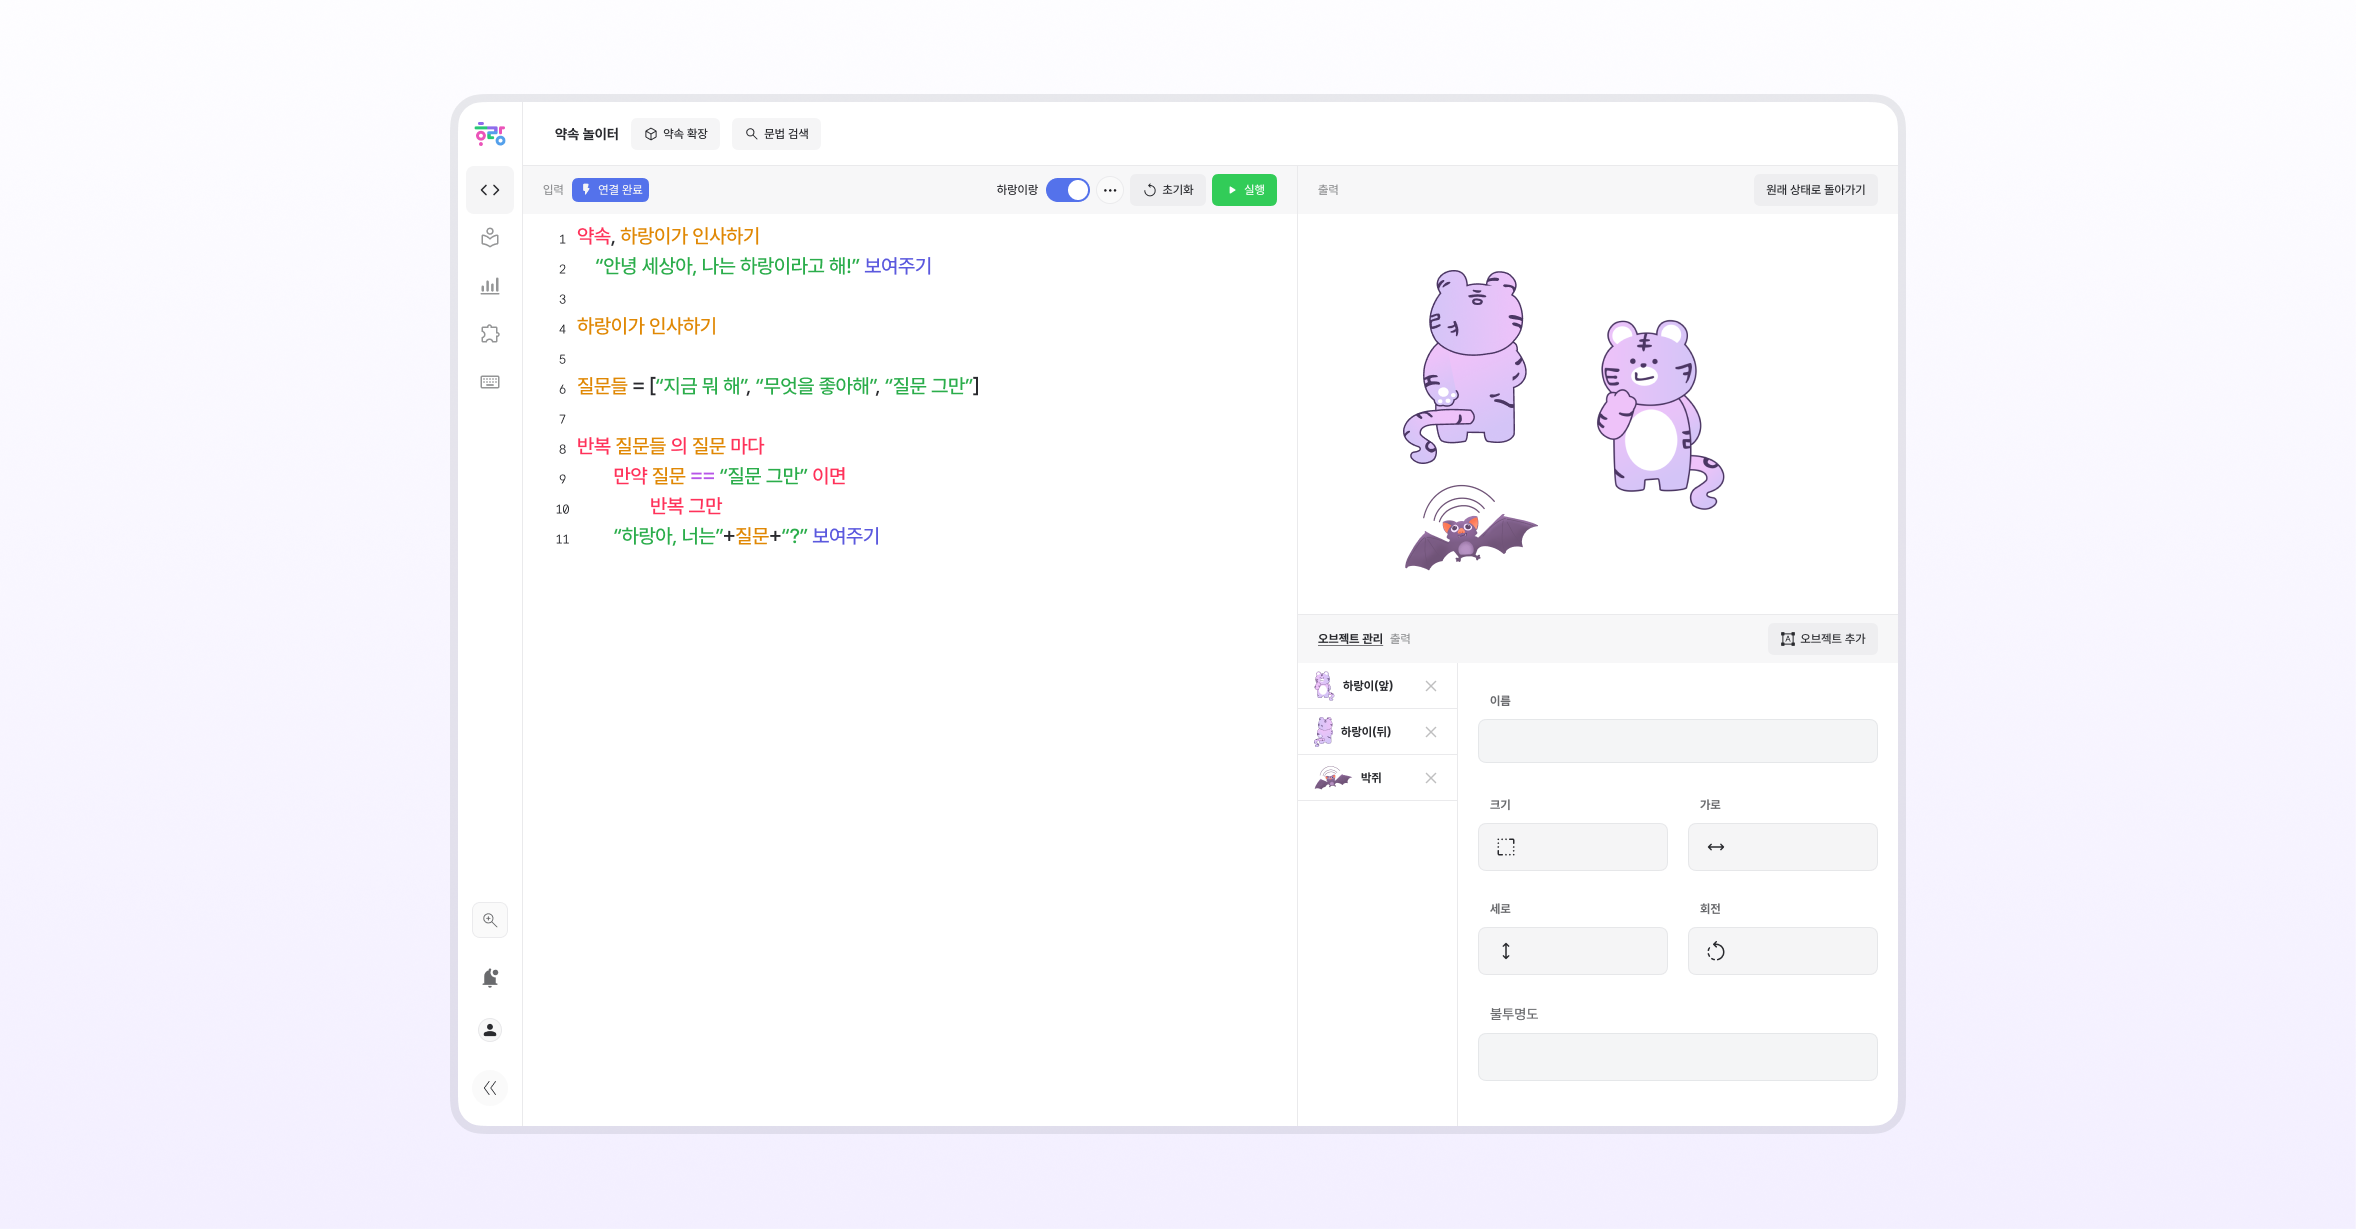Viewport: 2356px width, 1229px height.
Task: Open the code editor sidebar icon
Action: coord(490,190)
